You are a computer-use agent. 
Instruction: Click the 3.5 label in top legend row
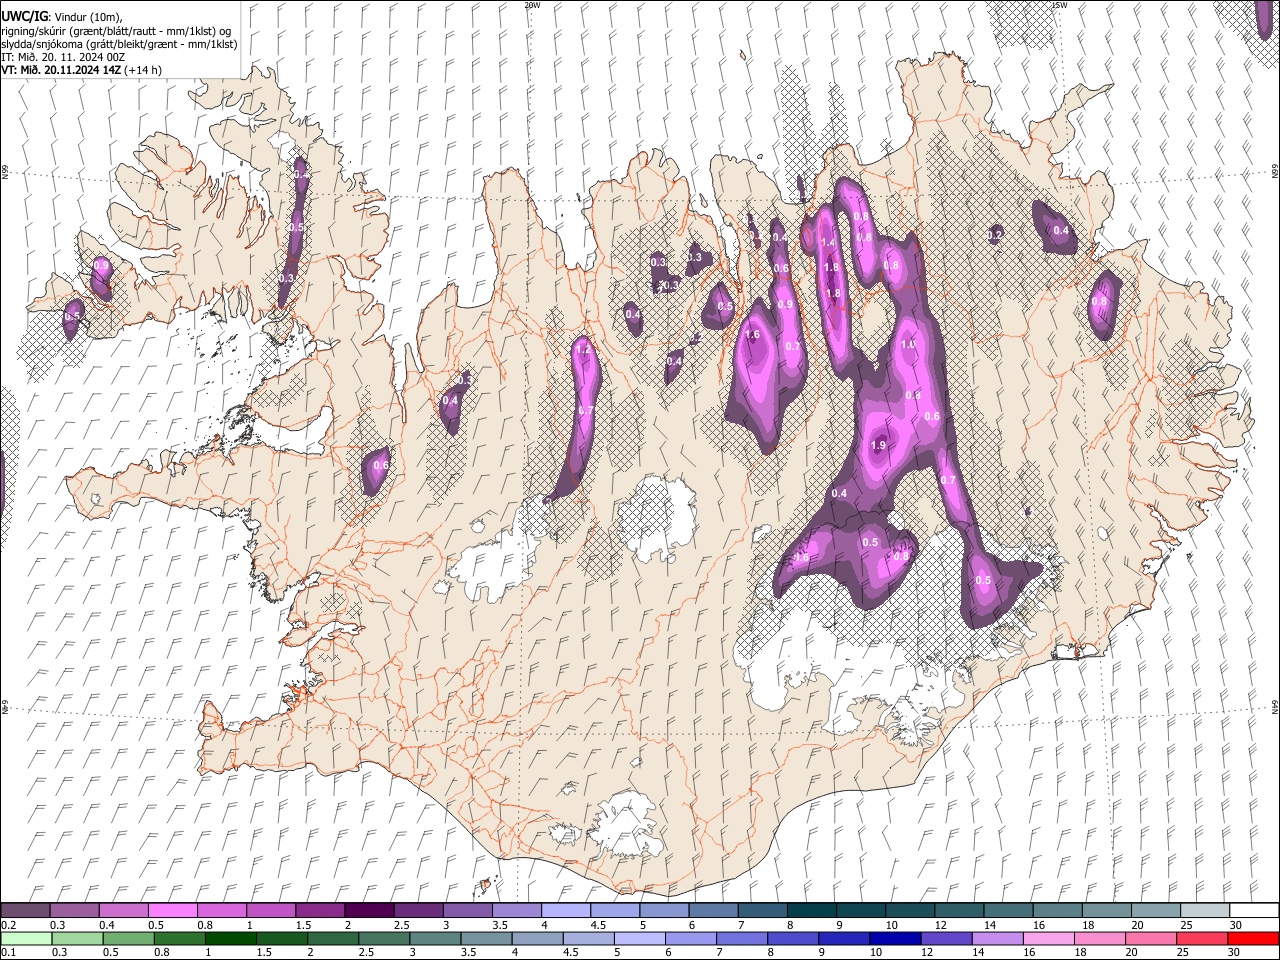[498, 925]
